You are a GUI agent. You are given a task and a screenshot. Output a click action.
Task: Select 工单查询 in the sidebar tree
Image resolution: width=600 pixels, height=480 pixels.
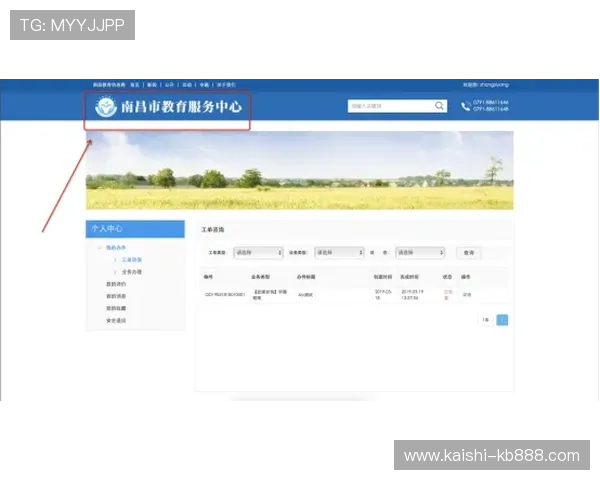[x=132, y=260]
